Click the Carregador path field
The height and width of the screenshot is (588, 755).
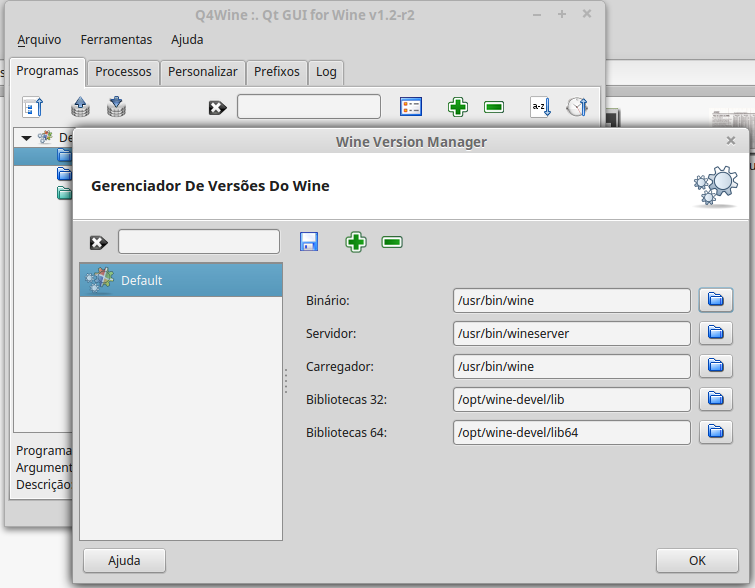(572, 366)
